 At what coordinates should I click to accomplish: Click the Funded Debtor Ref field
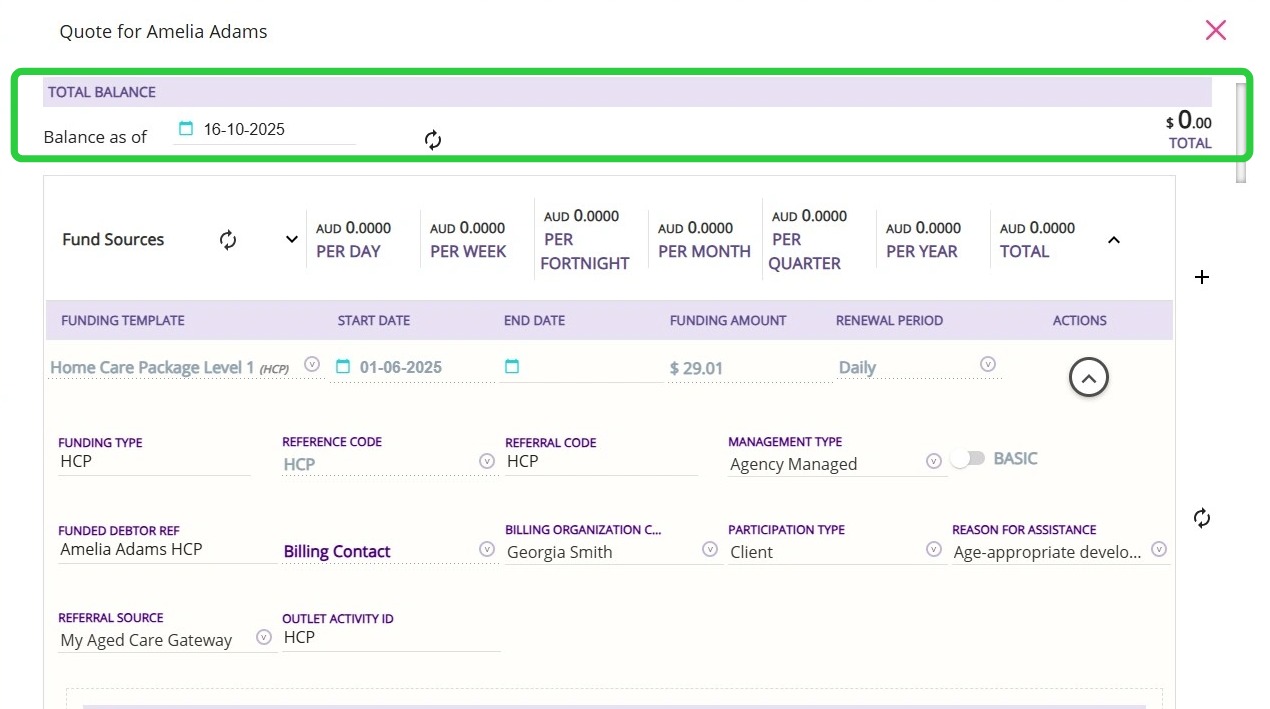[165, 550]
